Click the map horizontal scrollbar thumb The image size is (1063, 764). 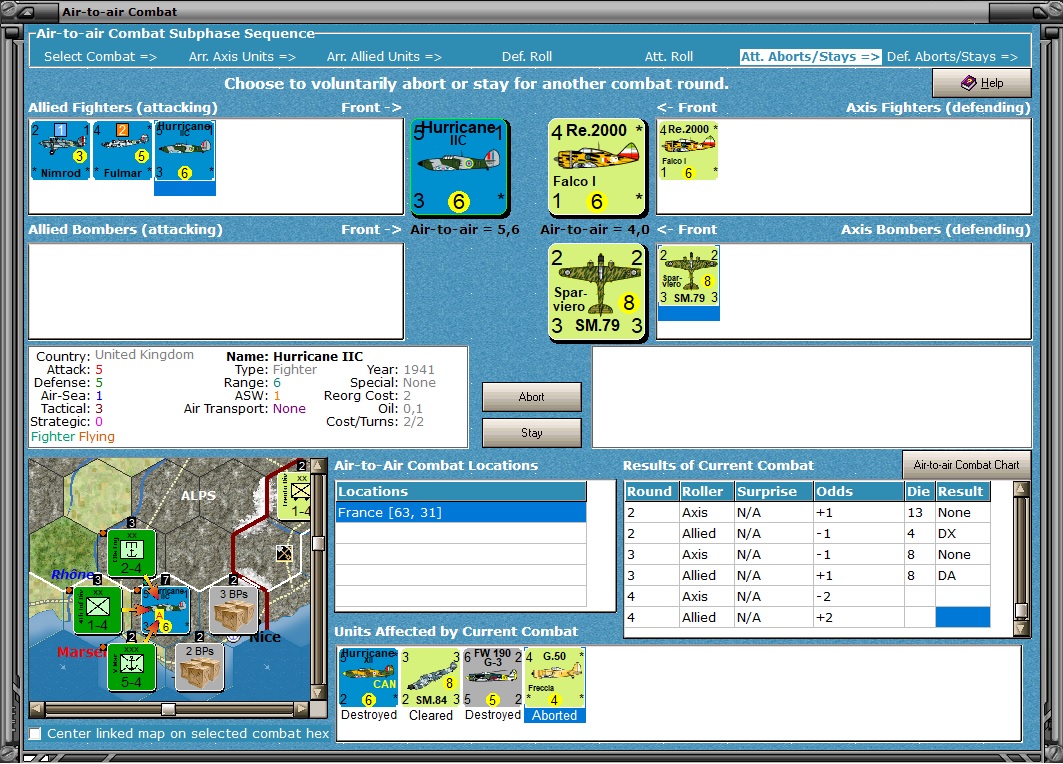168,709
